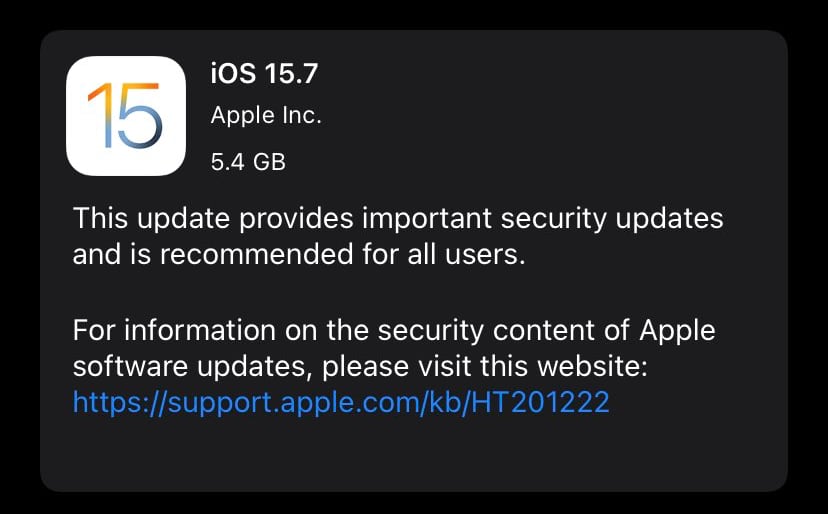Click the HT201222 portion of the URL
828x514 pixels.
[540, 402]
